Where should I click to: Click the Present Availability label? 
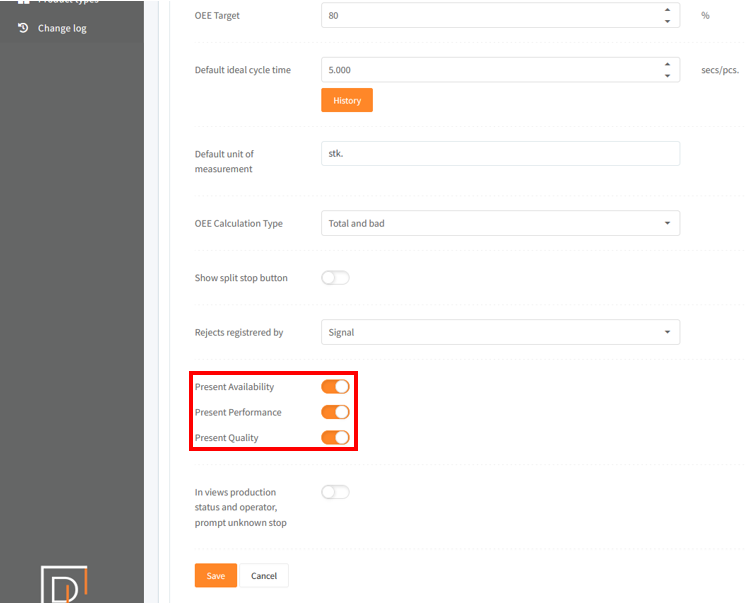click(234, 387)
